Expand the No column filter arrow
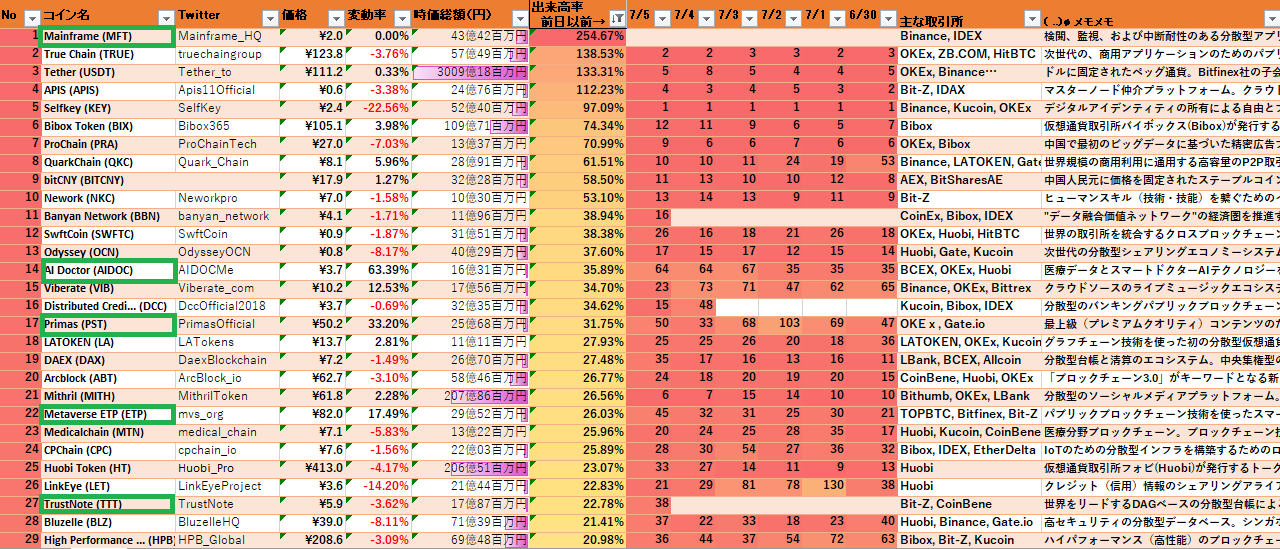The image size is (1280, 549). click(31, 18)
